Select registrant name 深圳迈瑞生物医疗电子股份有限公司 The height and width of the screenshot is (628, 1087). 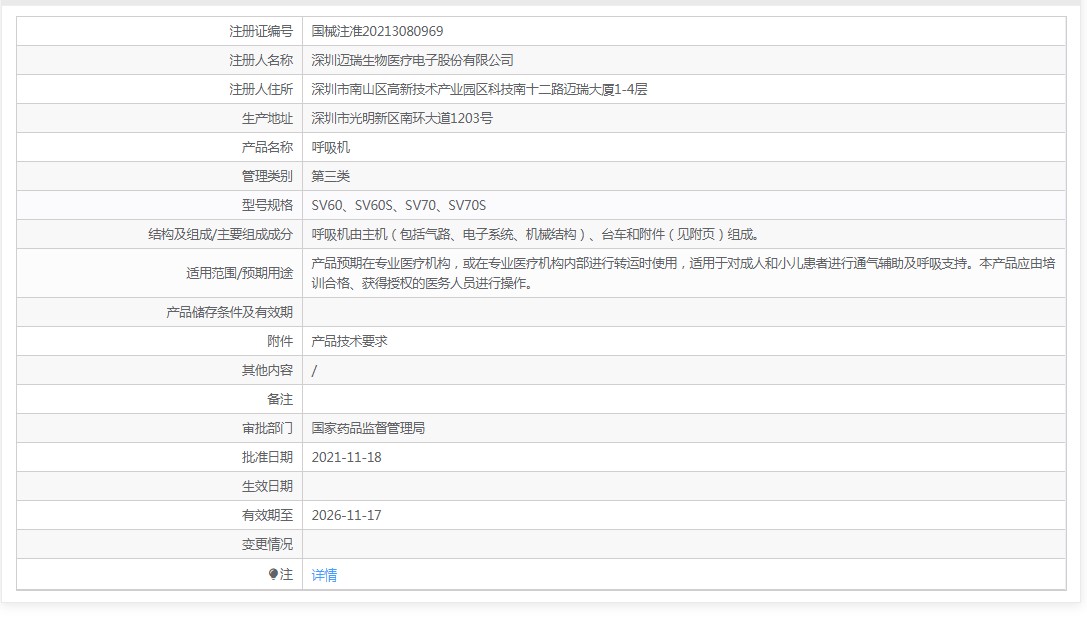[x=412, y=60]
